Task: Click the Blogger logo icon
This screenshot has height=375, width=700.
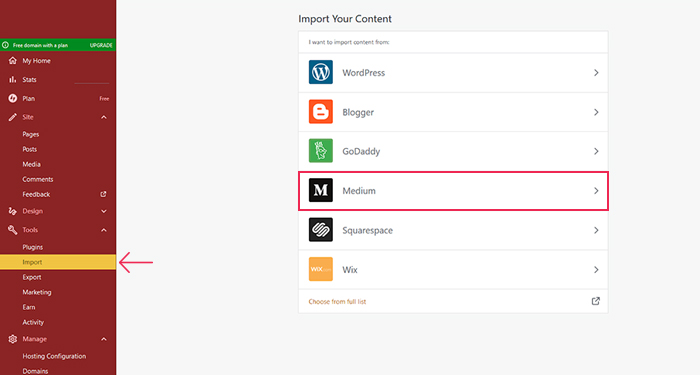Action: point(321,112)
